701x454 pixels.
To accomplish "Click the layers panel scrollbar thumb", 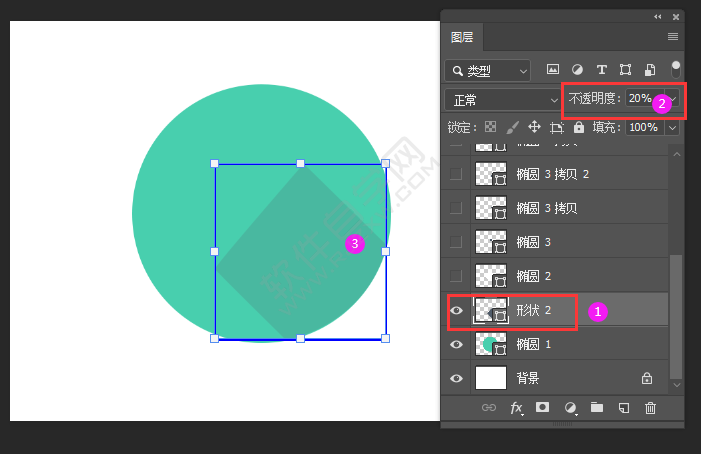I will pos(676,316).
